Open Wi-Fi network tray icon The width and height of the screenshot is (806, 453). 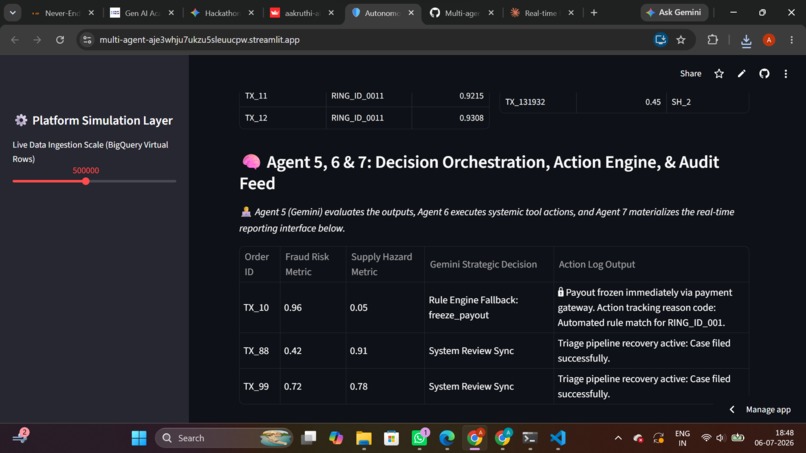coord(706,438)
